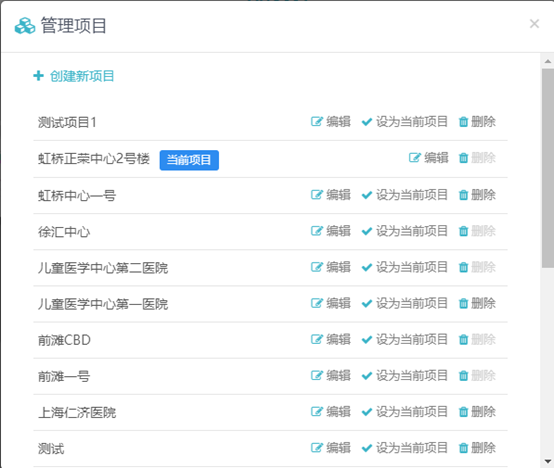Click 编辑 text for 测试项目1
Viewport: 554px width, 468px height.
click(338, 122)
